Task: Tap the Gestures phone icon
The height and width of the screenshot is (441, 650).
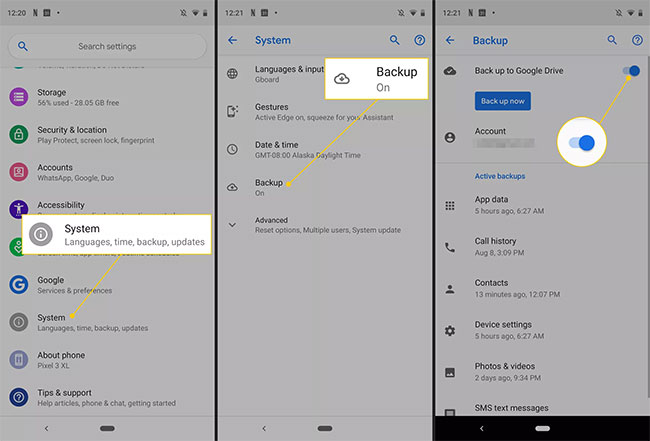Action: point(233,111)
